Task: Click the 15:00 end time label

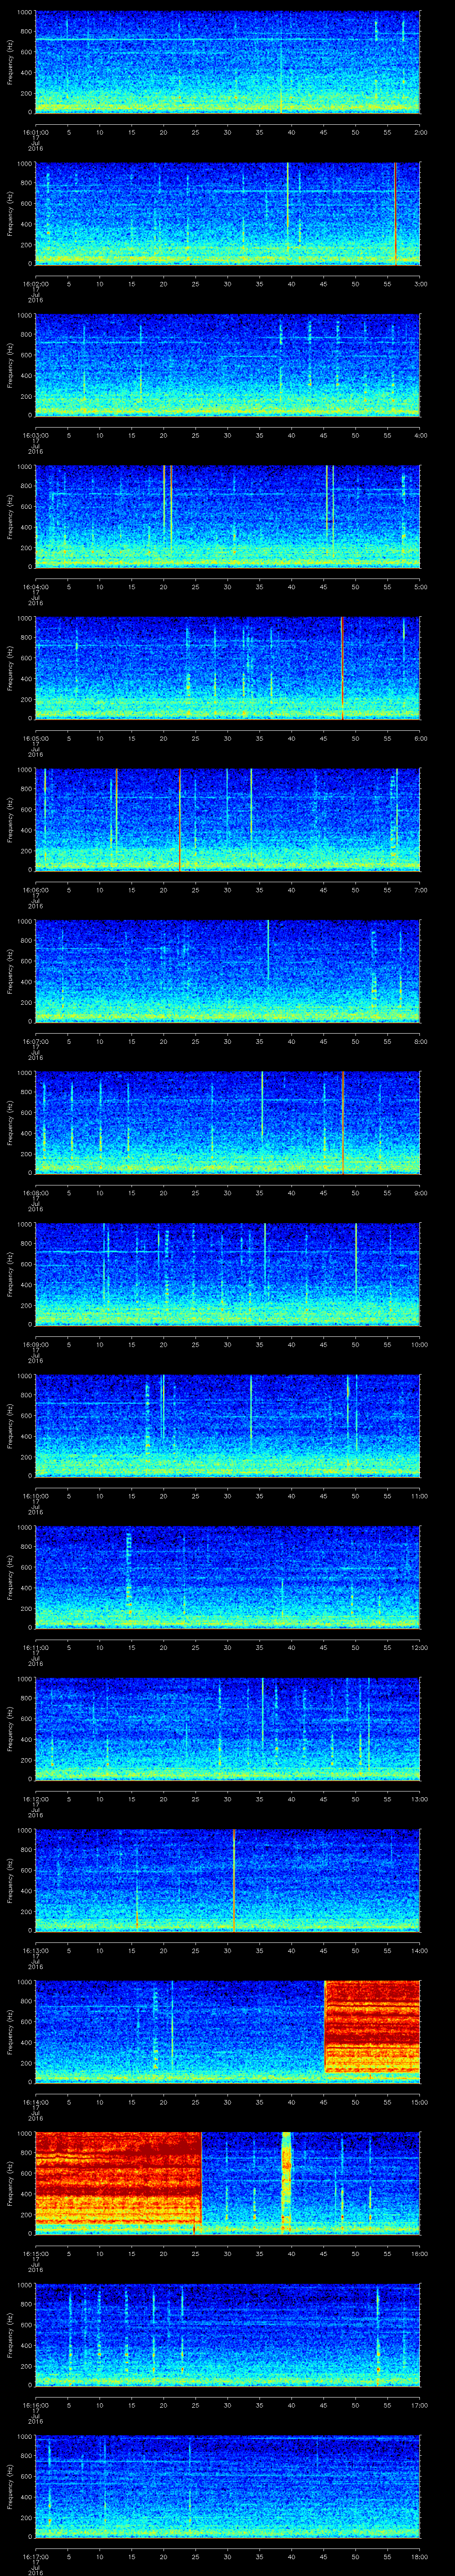Action: point(419,2102)
